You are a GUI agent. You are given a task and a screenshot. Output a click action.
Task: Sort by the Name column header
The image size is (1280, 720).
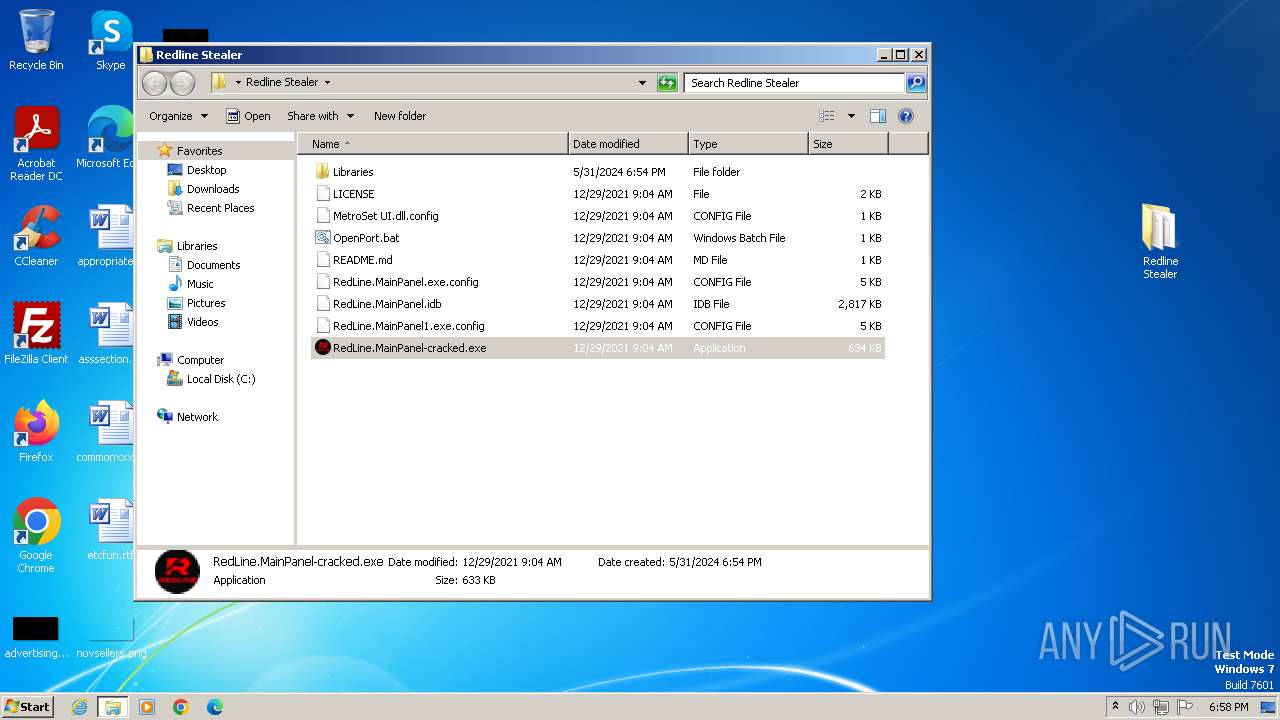[432, 144]
